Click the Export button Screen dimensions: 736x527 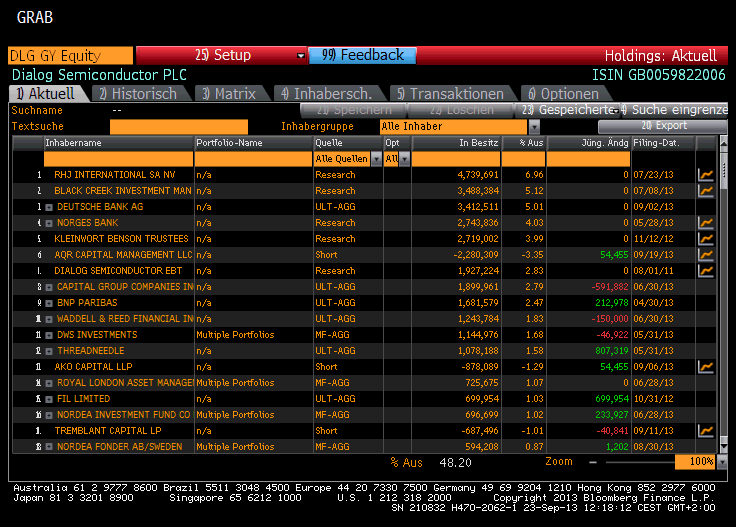[x=663, y=126]
